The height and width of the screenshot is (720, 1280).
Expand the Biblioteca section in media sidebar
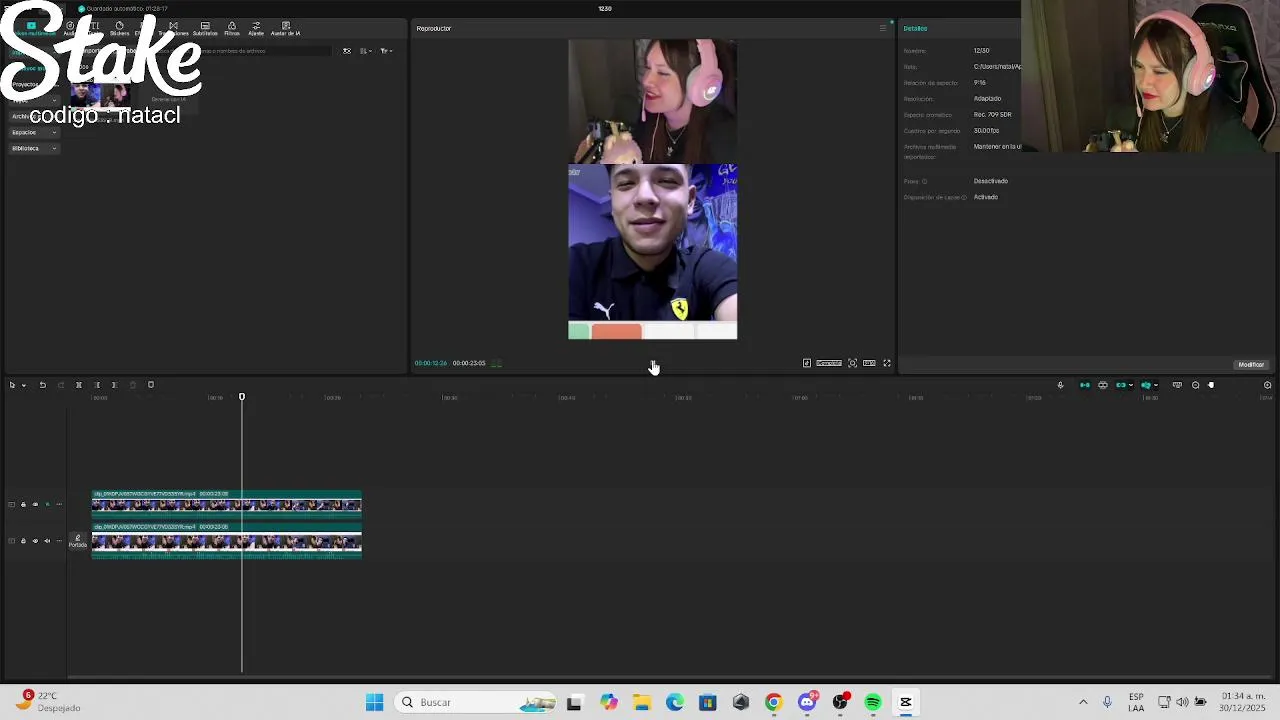34,148
